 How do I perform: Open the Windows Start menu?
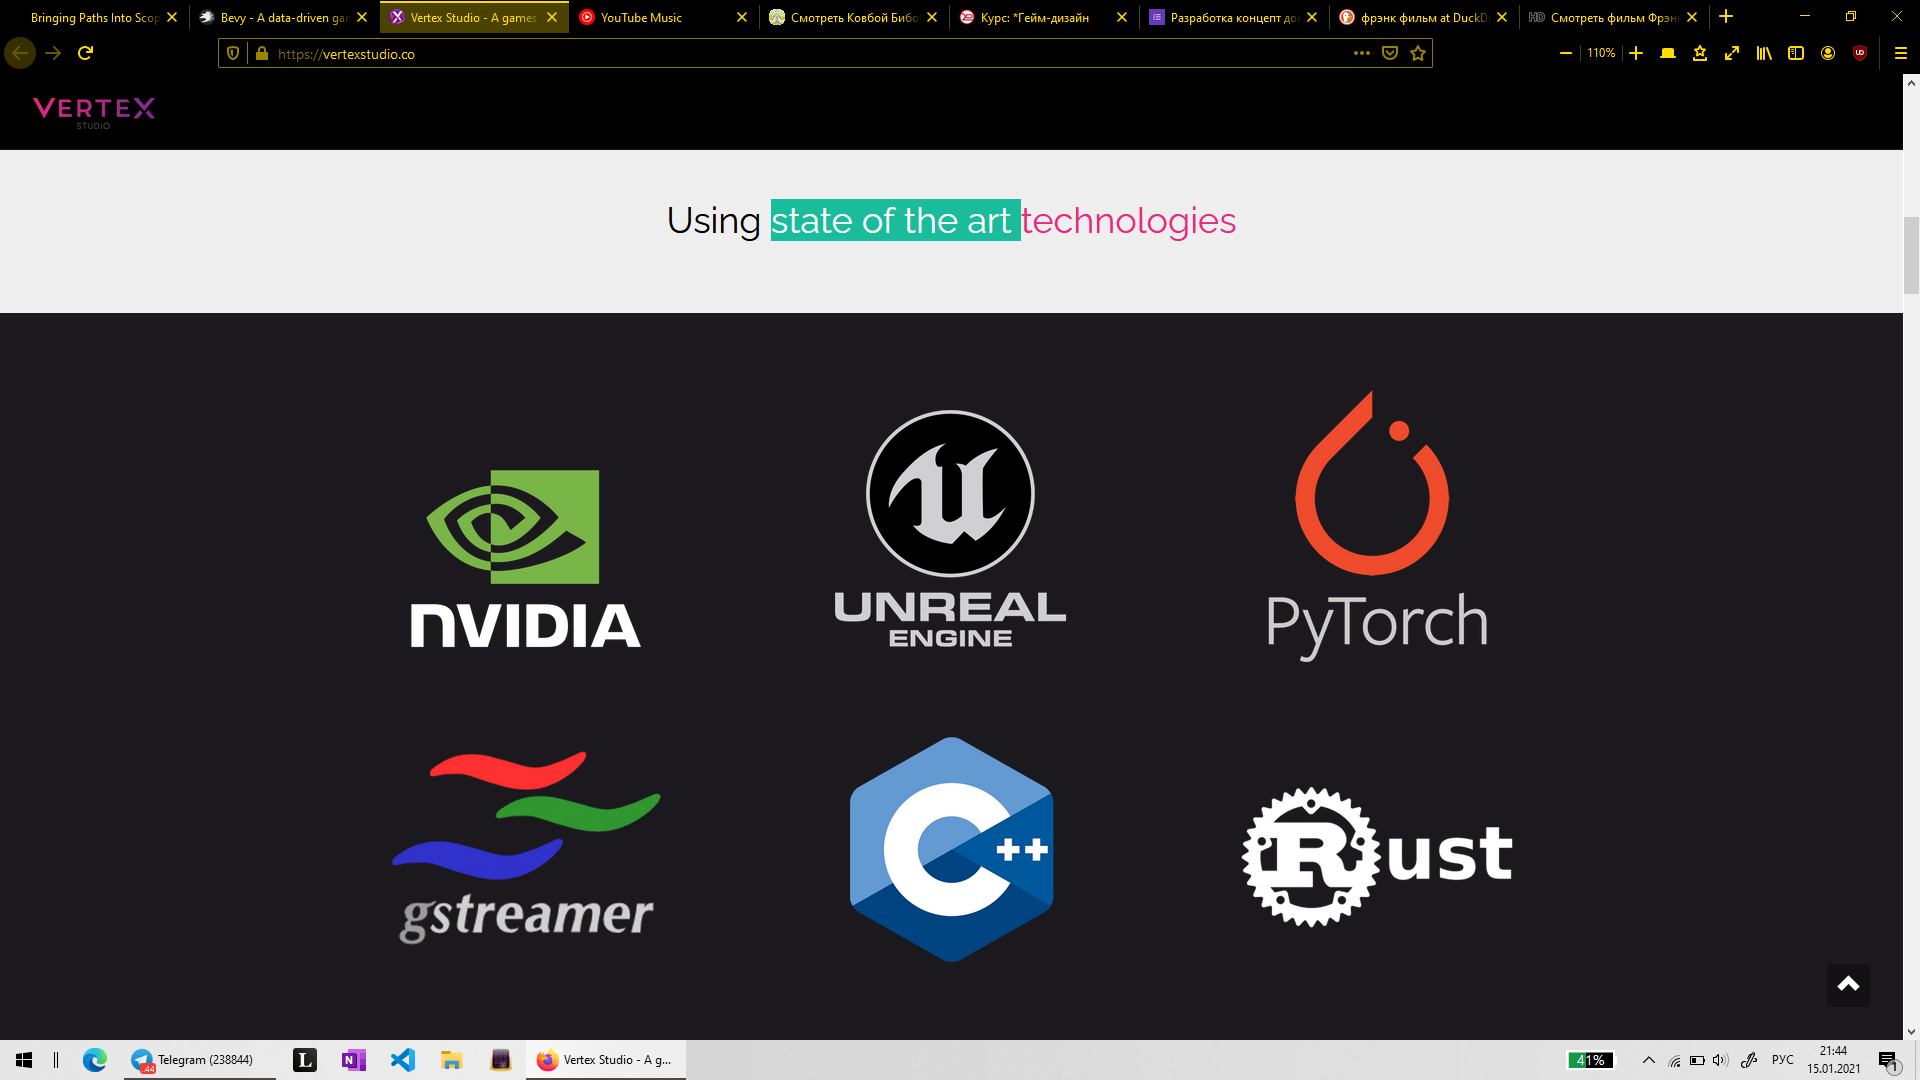pos(24,1060)
